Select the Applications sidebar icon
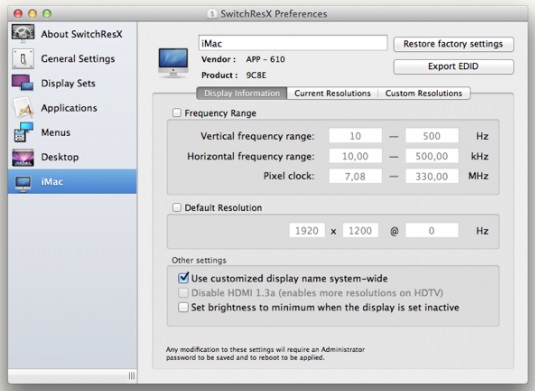 click(x=23, y=107)
